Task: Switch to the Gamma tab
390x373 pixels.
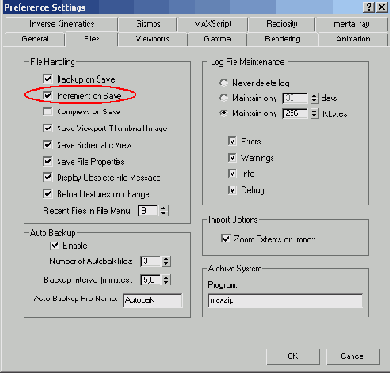Action: [217, 39]
